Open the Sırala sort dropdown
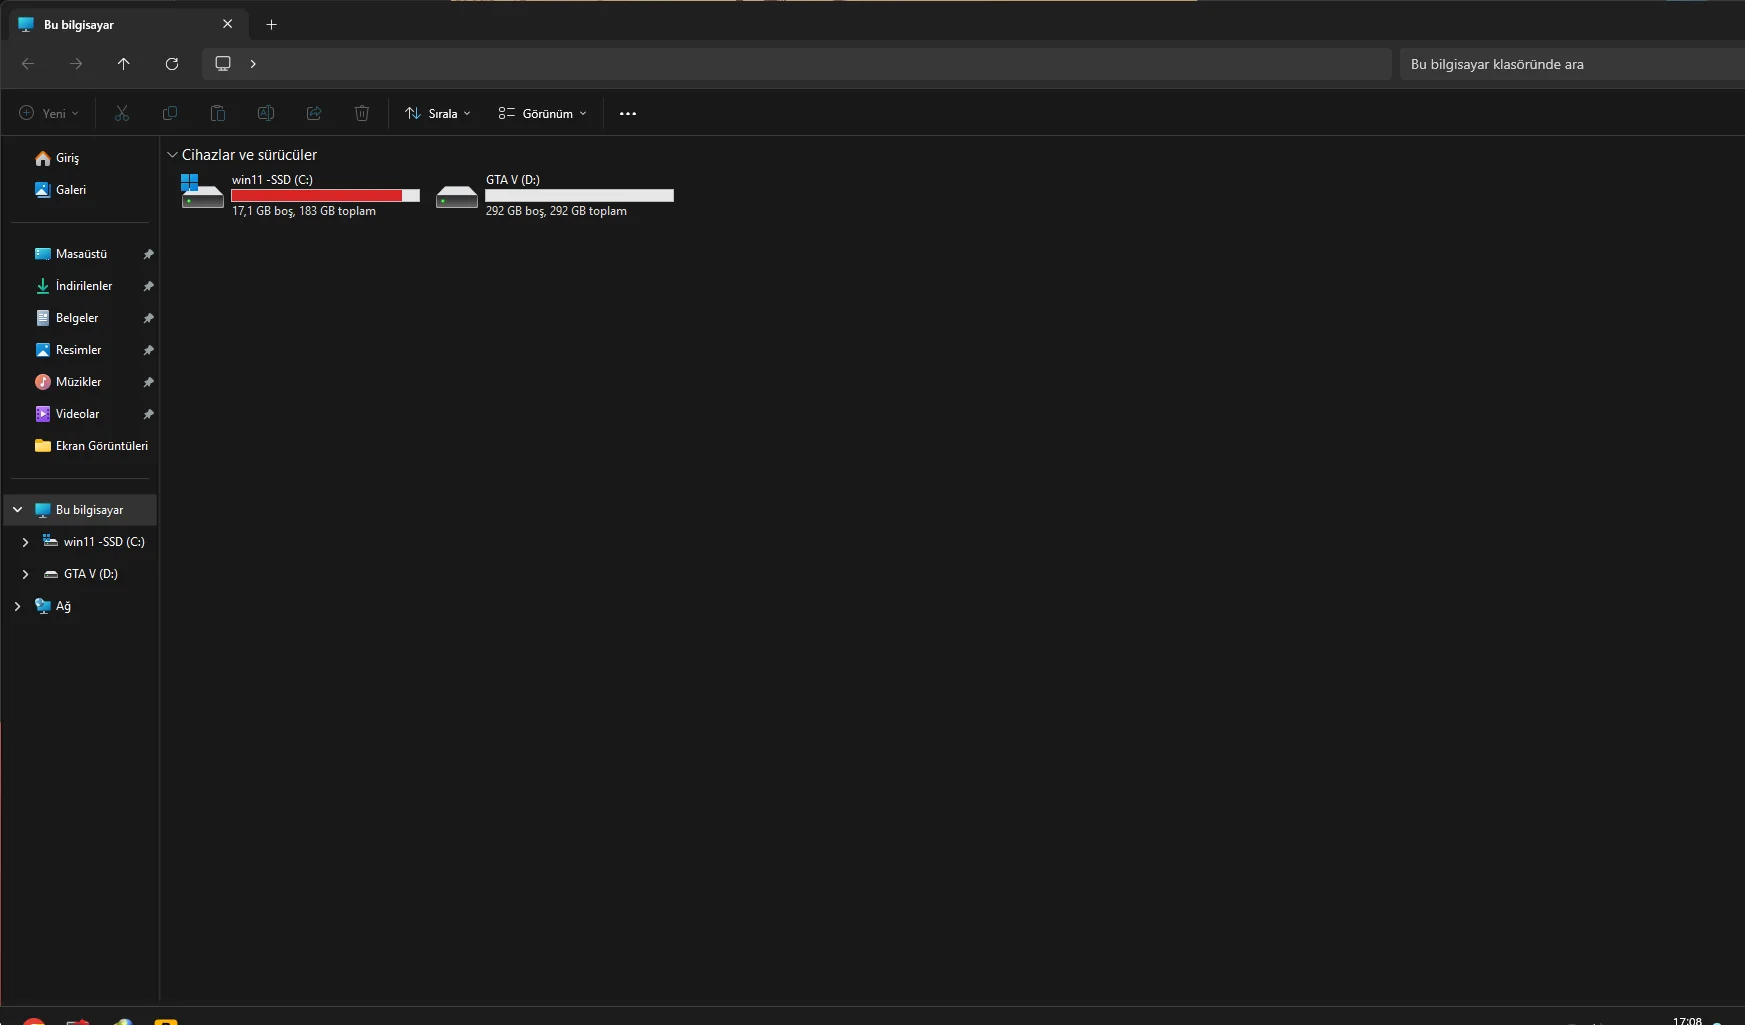The width and height of the screenshot is (1745, 1025). coord(438,113)
